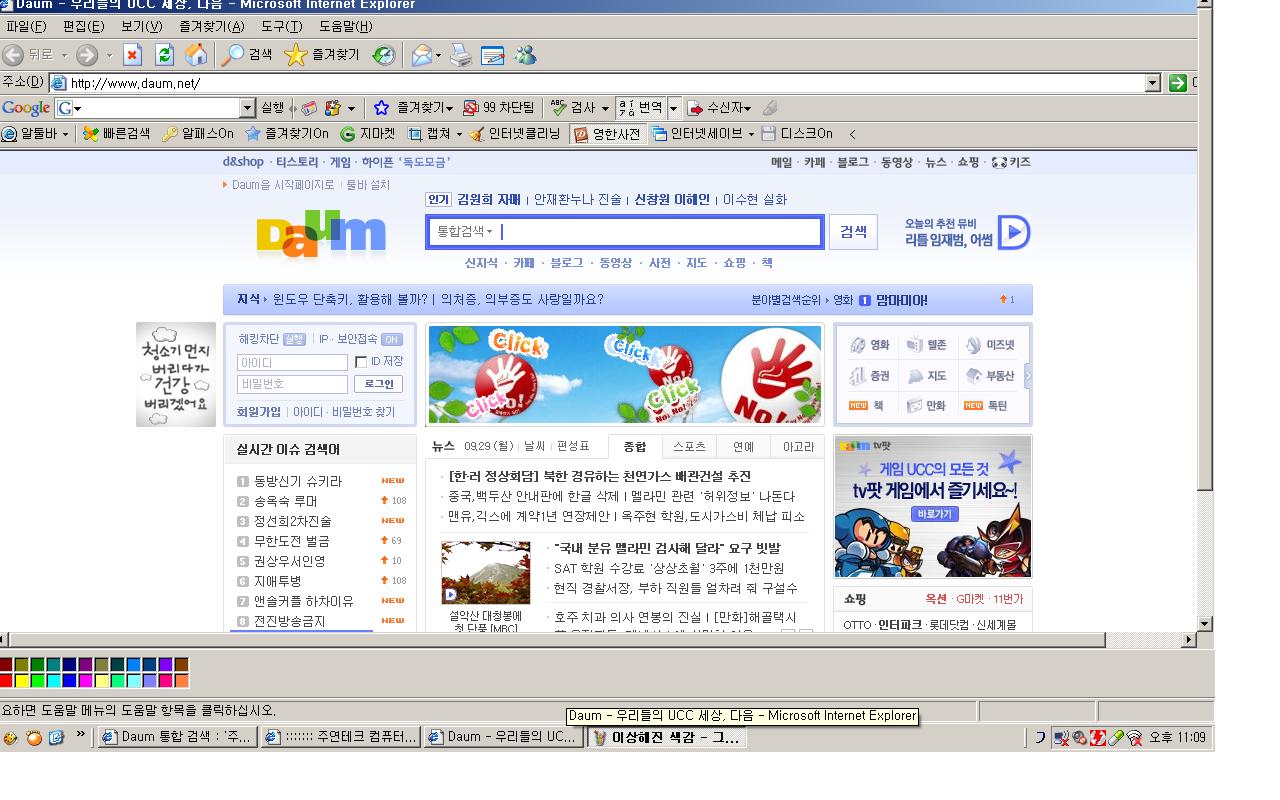Click the 인터넷클리닝 broom icon
Image resolution: width=1280 pixels, height=800 pixels.
477,133
